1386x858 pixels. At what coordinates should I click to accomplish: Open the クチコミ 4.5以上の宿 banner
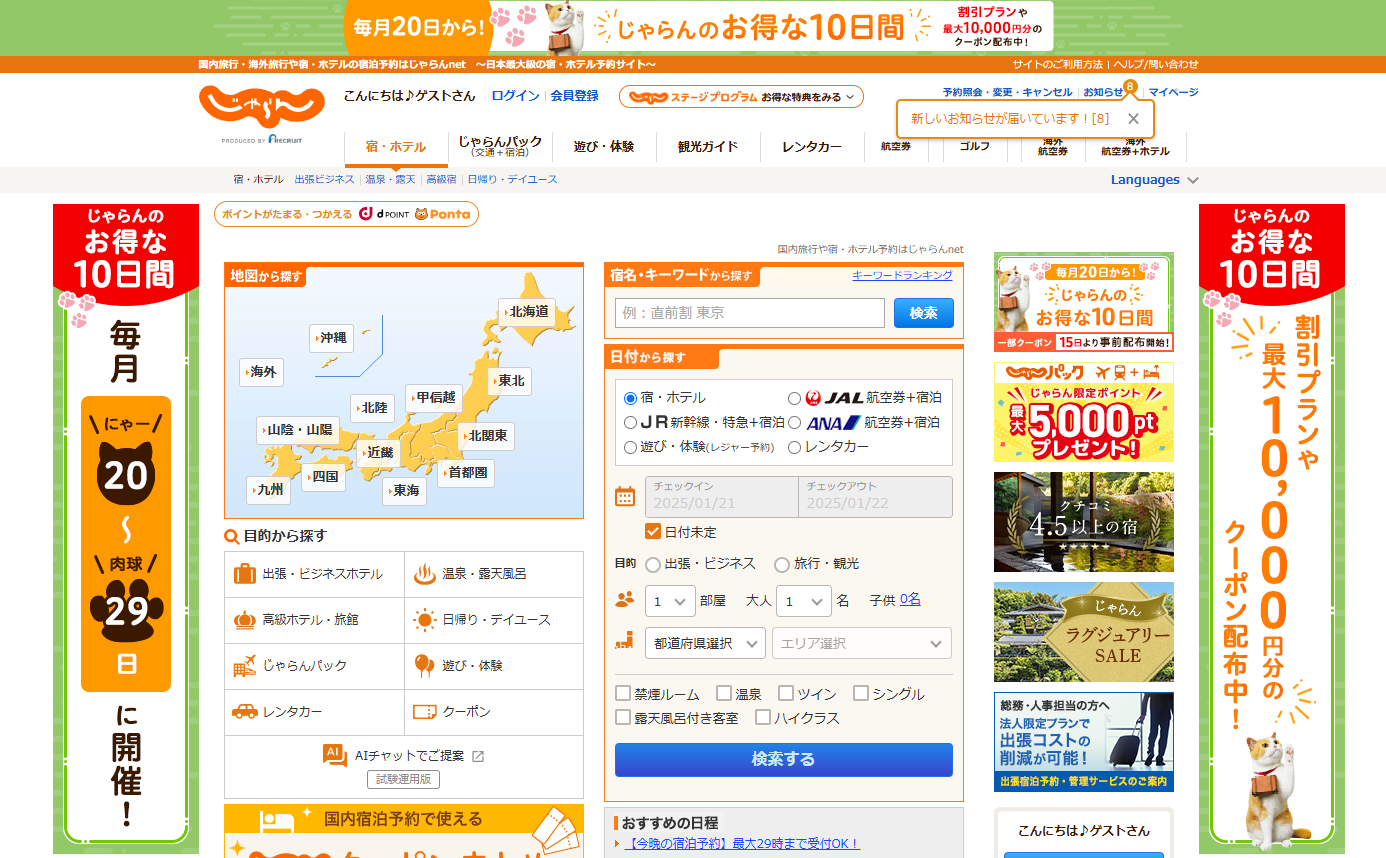point(1084,522)
